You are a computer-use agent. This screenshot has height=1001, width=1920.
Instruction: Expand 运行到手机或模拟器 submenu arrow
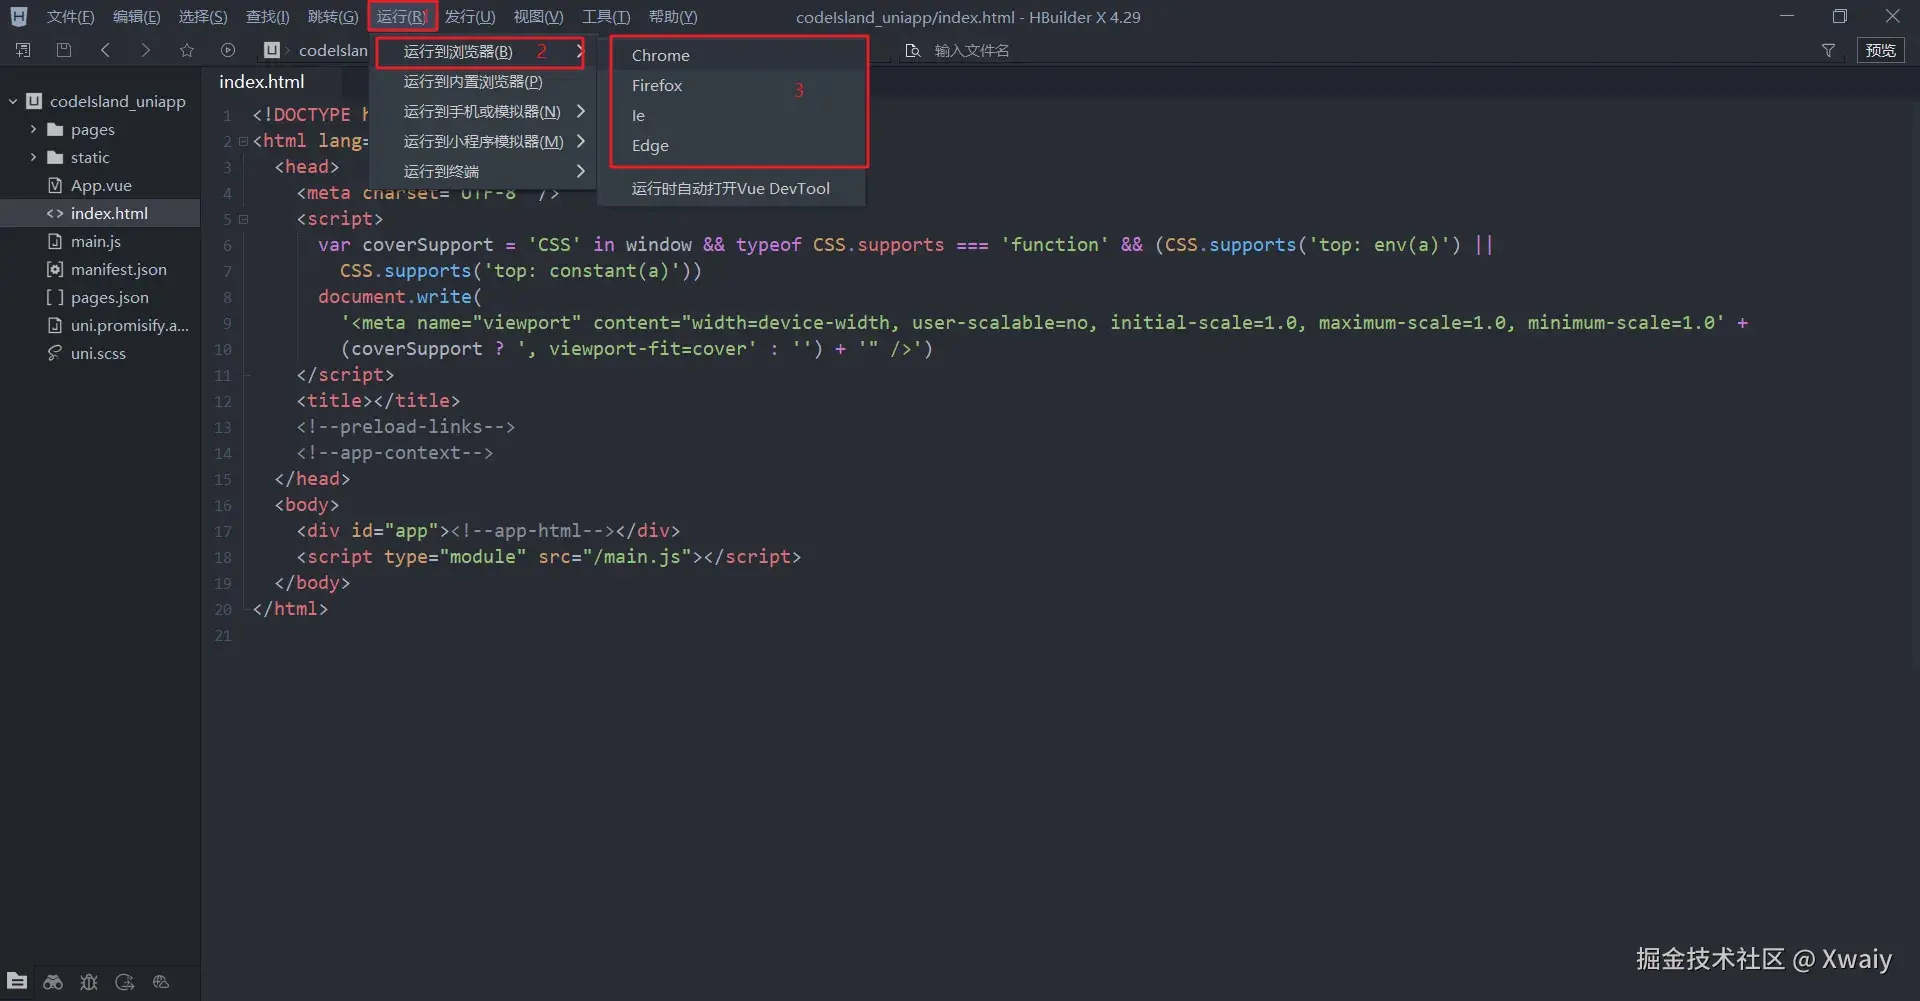[580, 111]
